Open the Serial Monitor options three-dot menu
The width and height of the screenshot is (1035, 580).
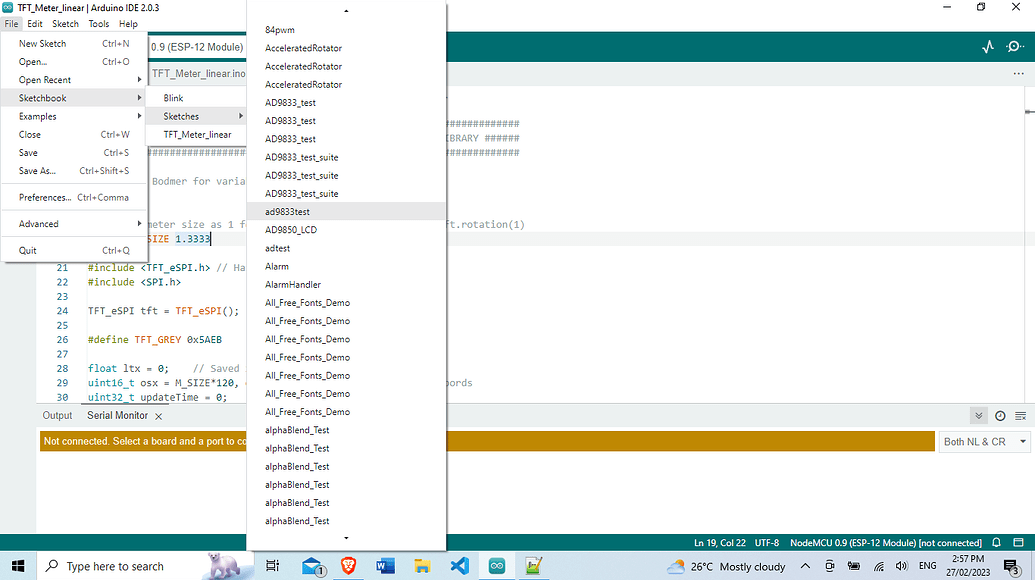1019,72
